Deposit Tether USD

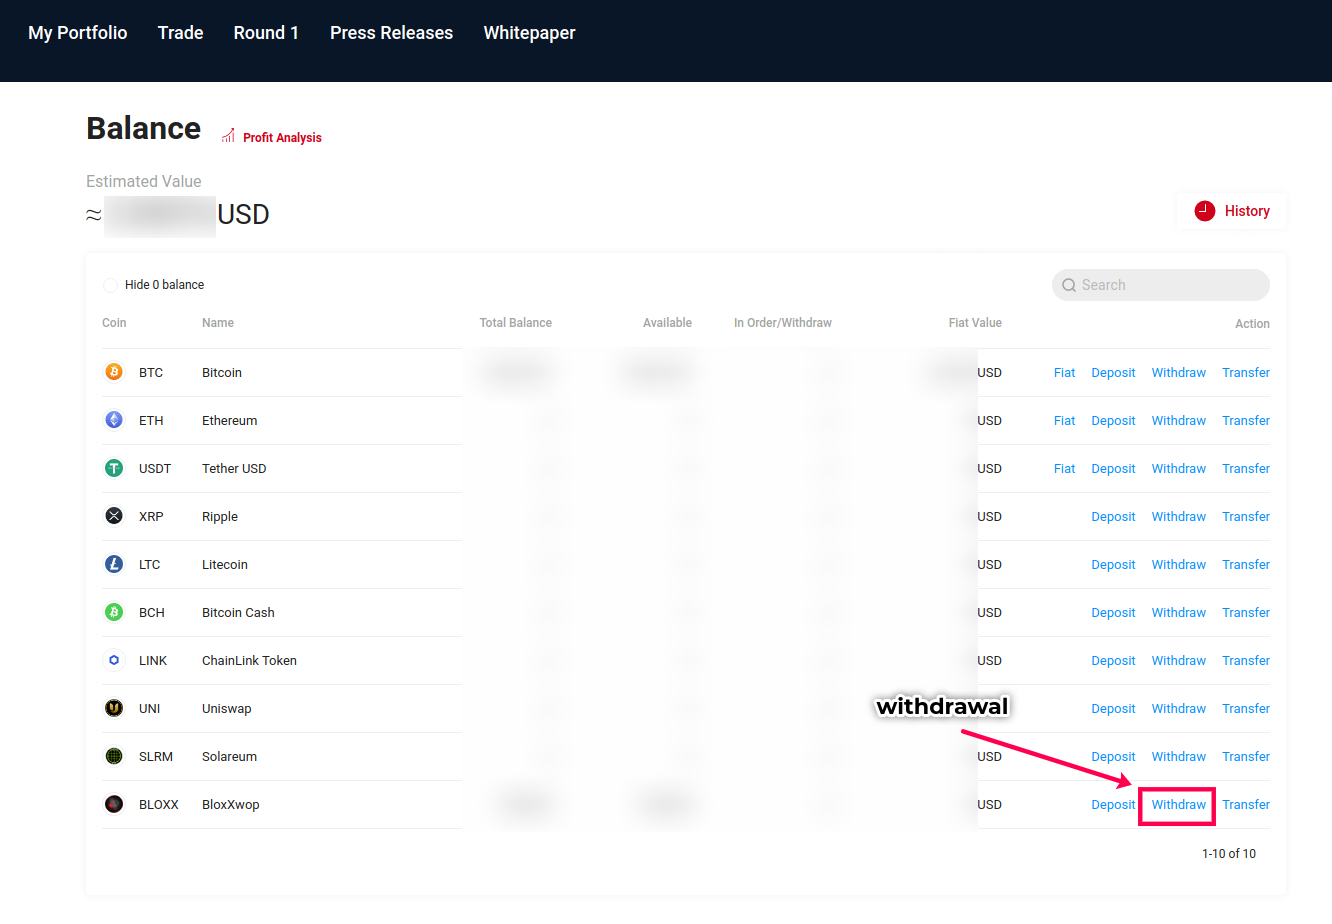click(1113, 468)
